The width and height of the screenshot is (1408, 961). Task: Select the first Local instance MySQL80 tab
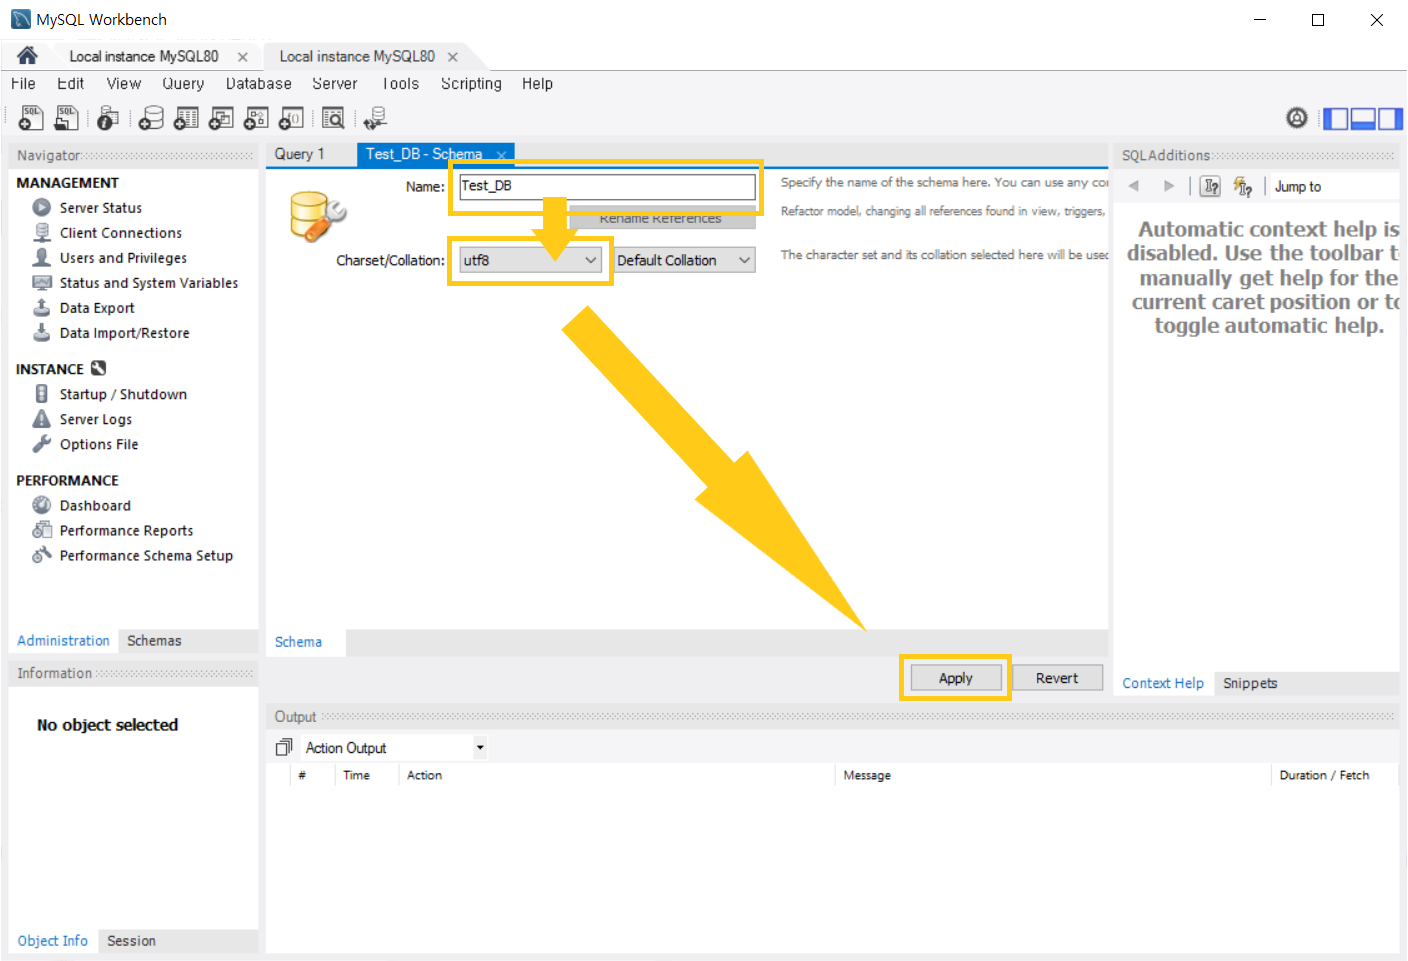tap(144, 56)
